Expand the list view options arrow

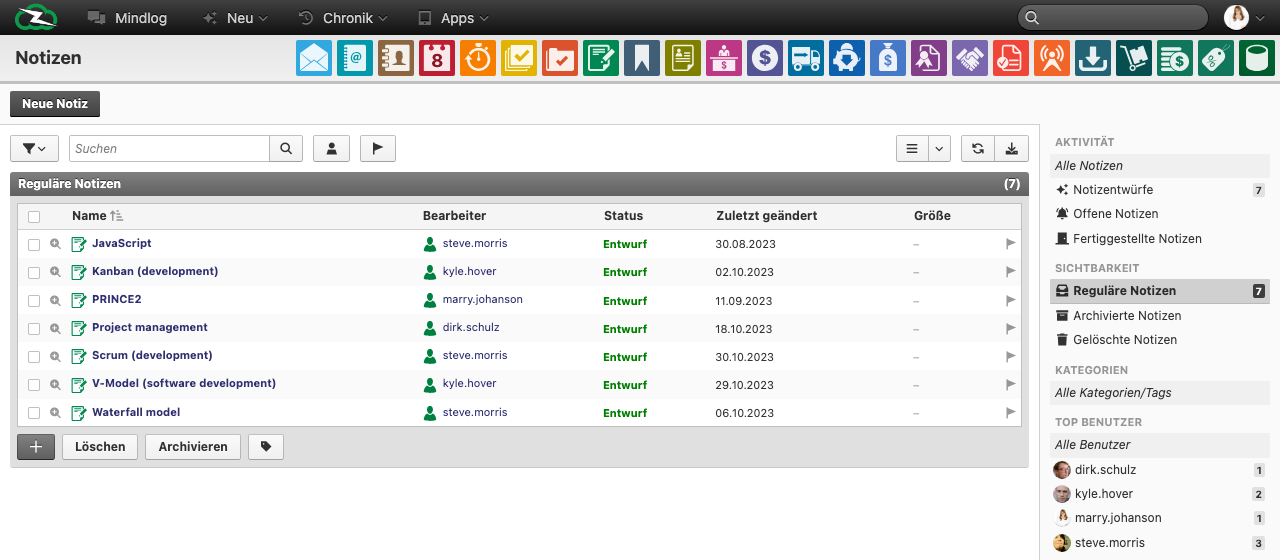click(939, 148)
